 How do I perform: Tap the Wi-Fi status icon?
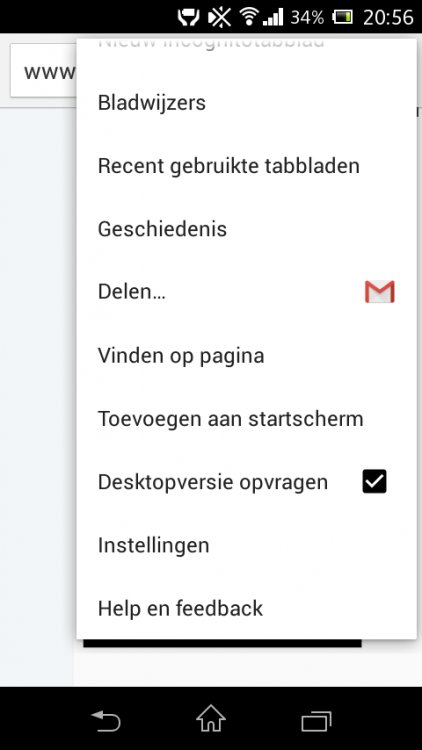[x=249, y=17]
